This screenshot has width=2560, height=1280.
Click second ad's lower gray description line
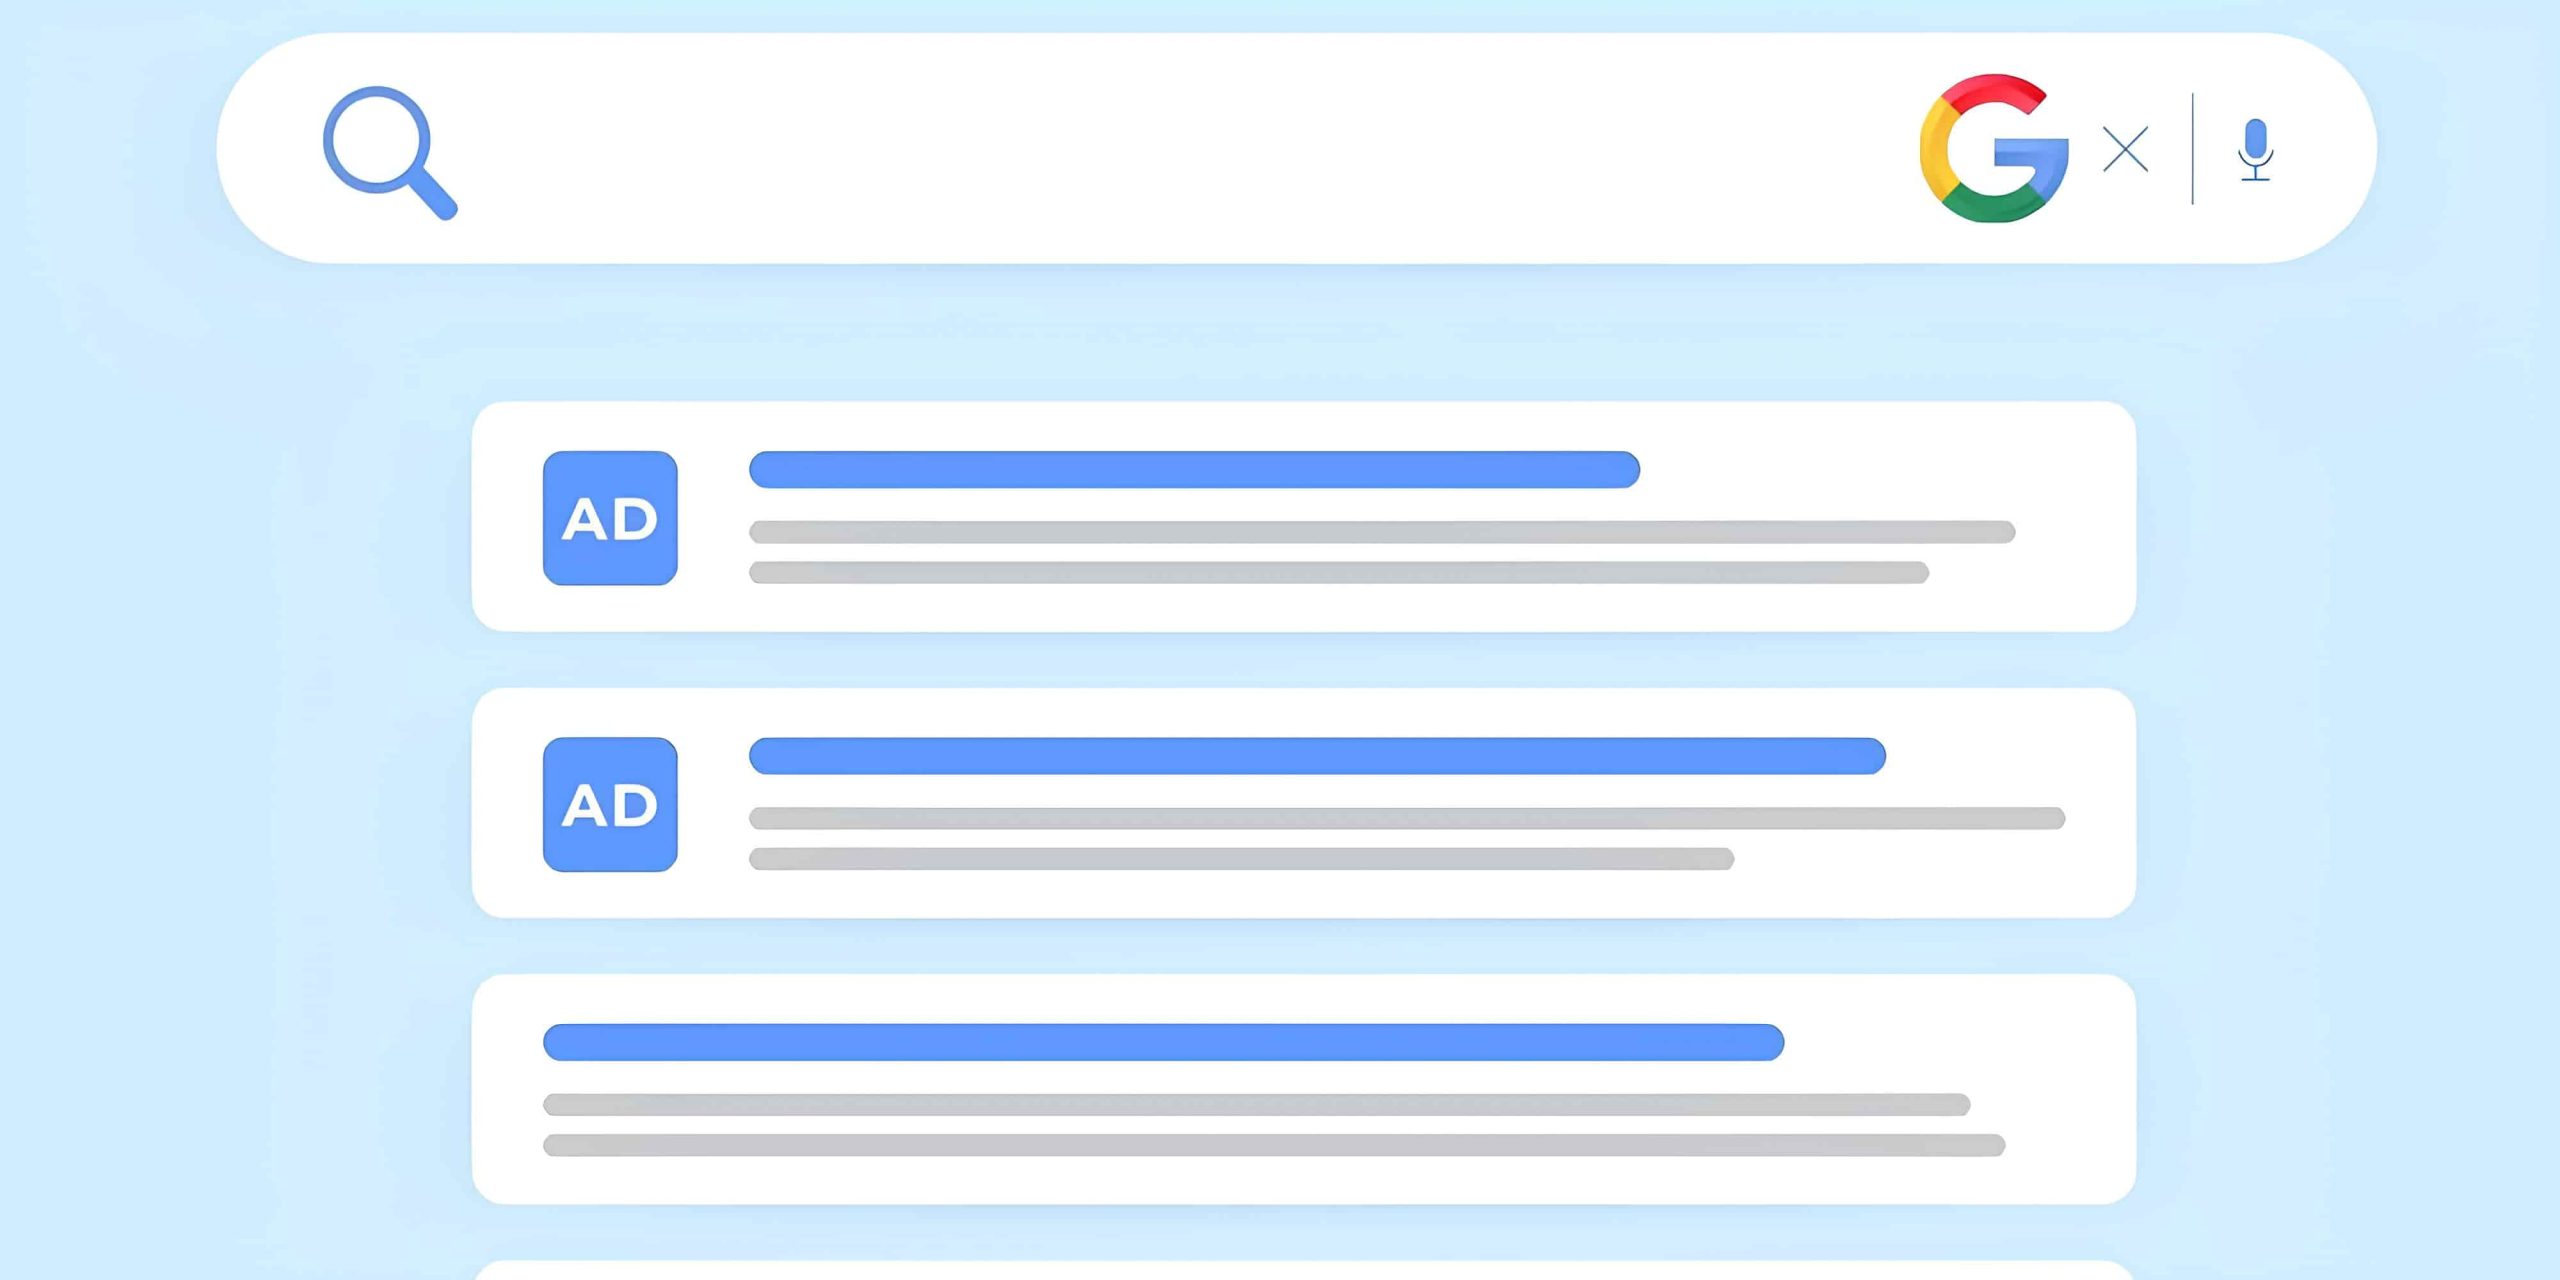tap(1241, 859)
